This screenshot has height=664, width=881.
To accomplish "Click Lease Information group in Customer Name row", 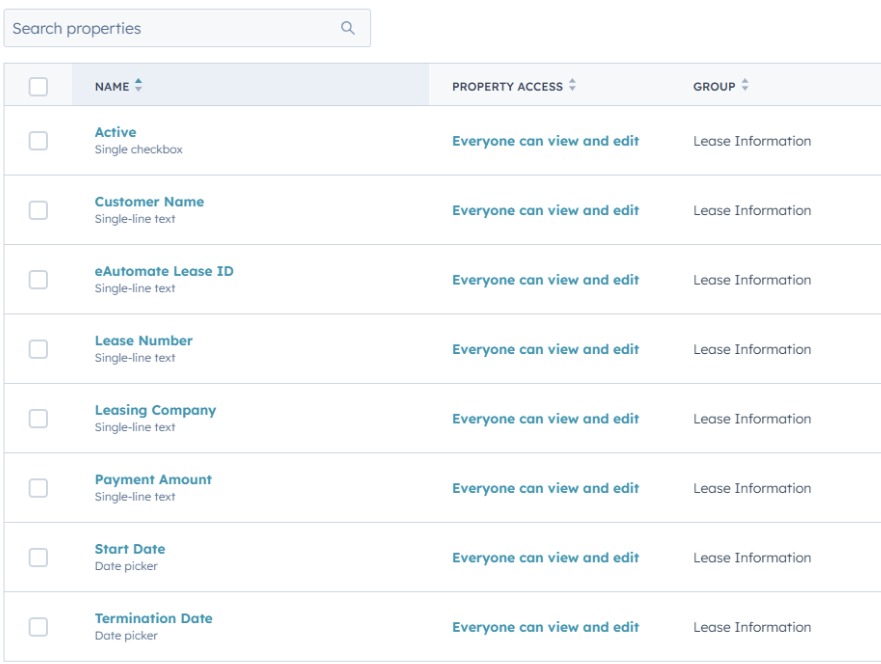I will (x=752, y=210).
